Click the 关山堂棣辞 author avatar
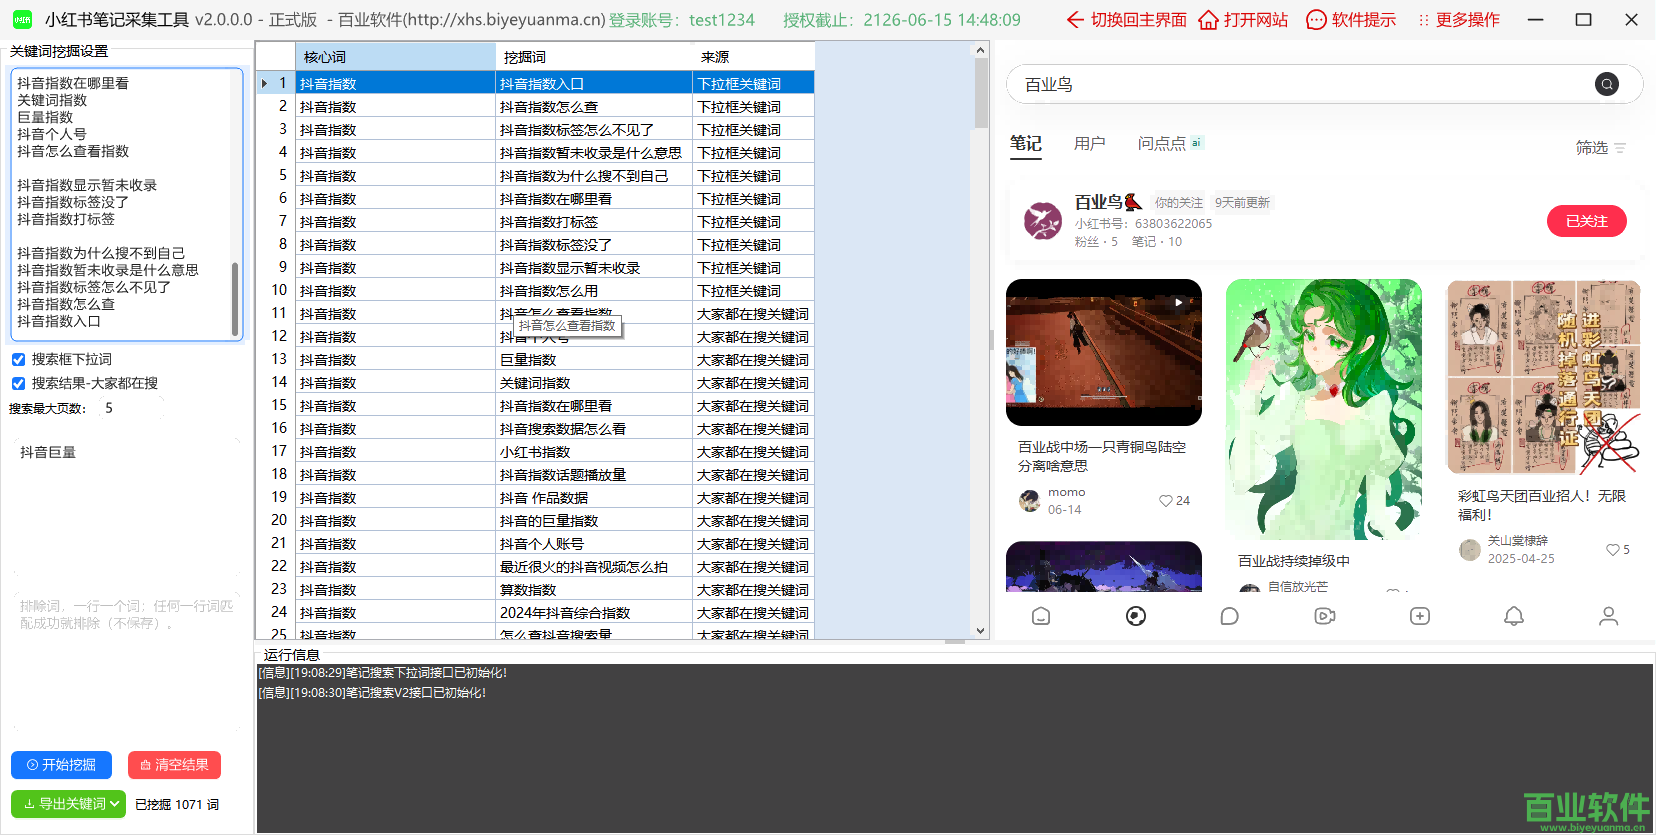This screenshot has height=836, width=1656. tap(1470, 550)
